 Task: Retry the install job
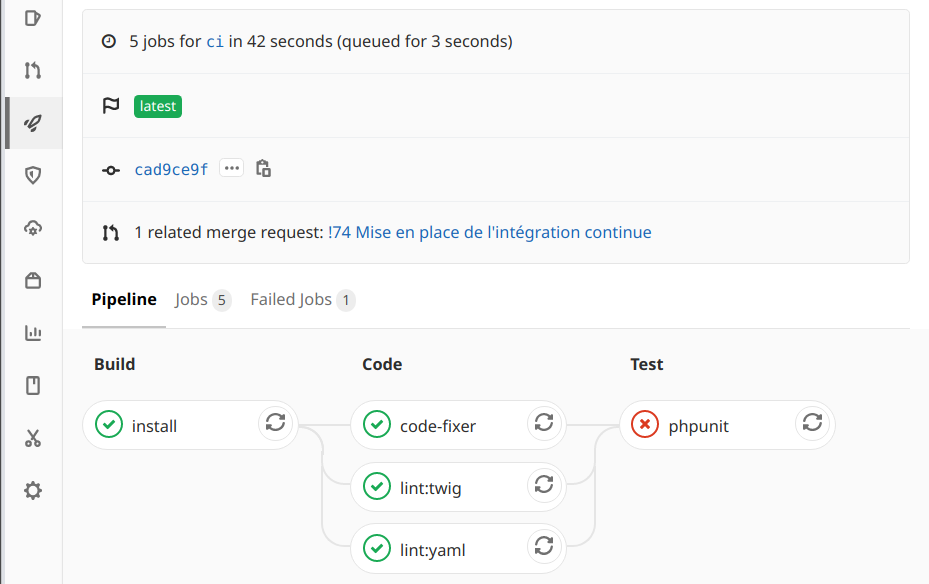(276, 423)
